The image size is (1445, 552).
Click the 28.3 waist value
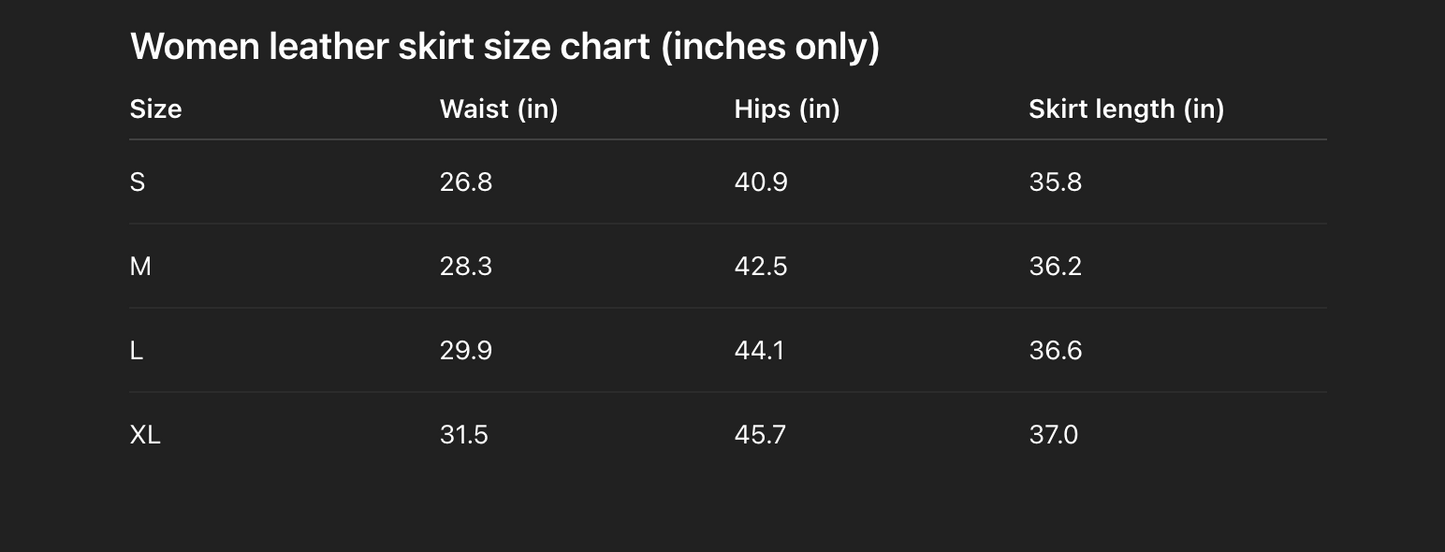point(465,266)
